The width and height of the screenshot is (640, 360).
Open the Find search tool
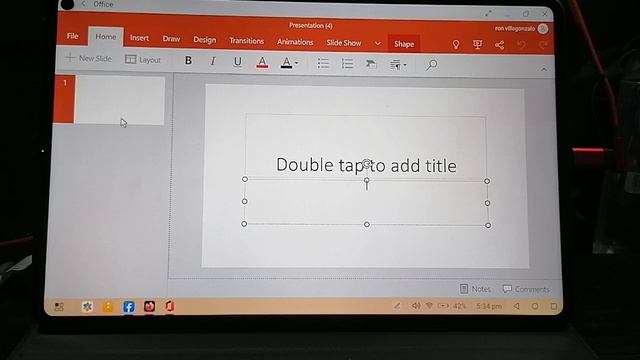431,65
